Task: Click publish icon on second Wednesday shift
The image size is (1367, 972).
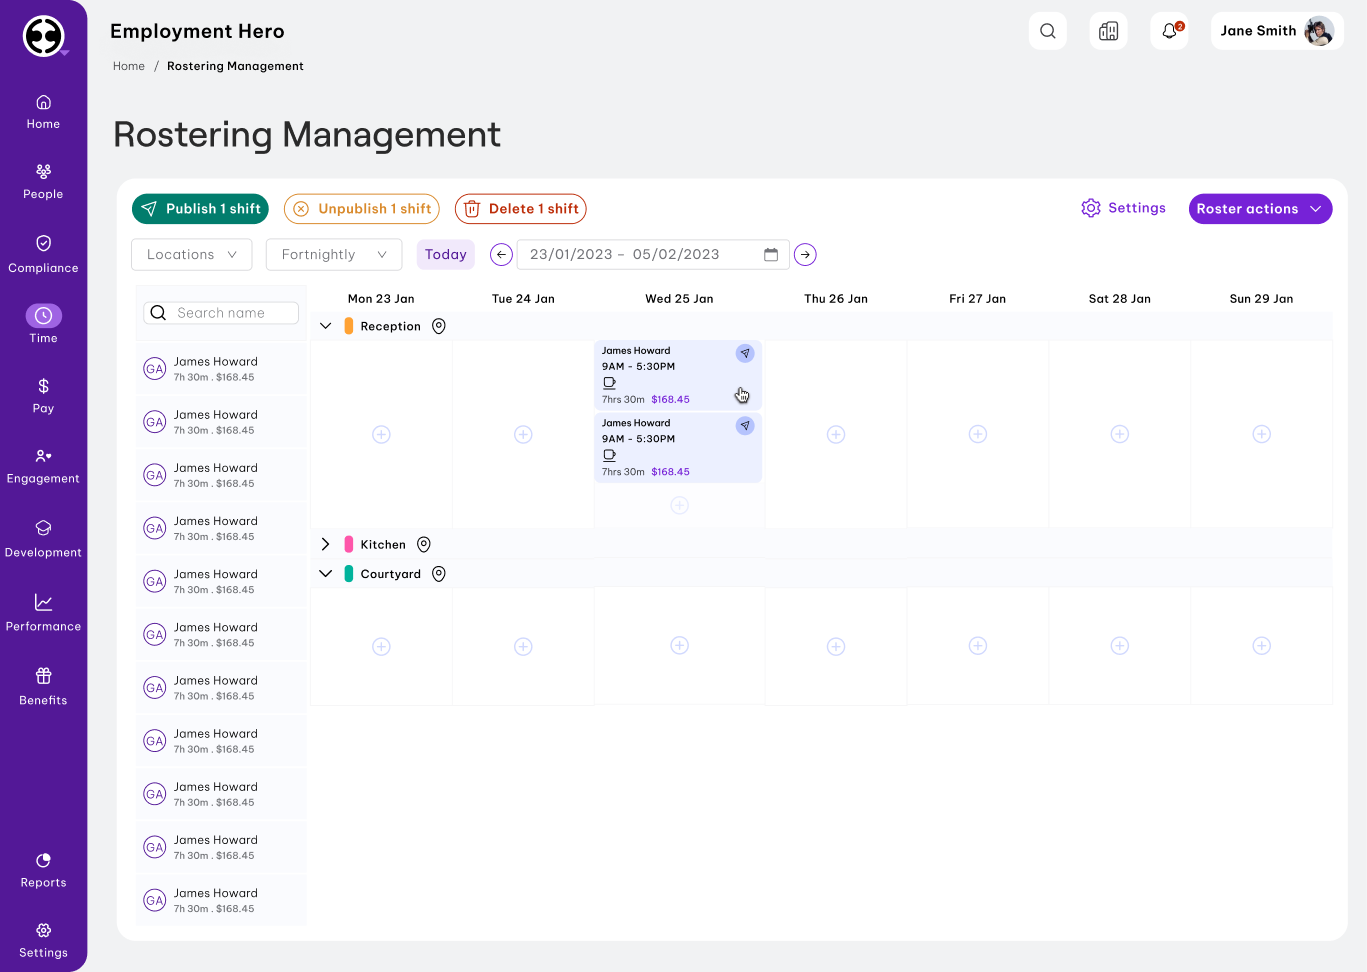Action: click(x=745, y=426)
